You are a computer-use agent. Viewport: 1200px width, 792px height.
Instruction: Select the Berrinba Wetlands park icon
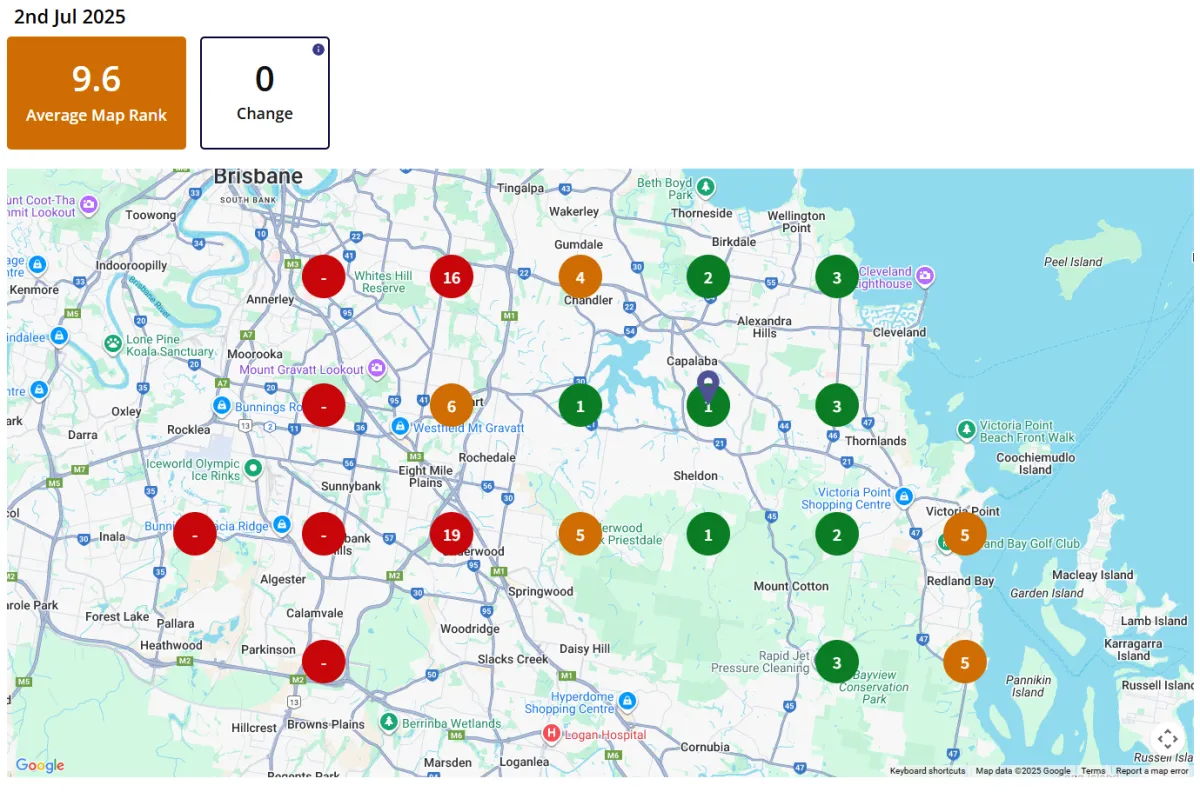point(388,722)
